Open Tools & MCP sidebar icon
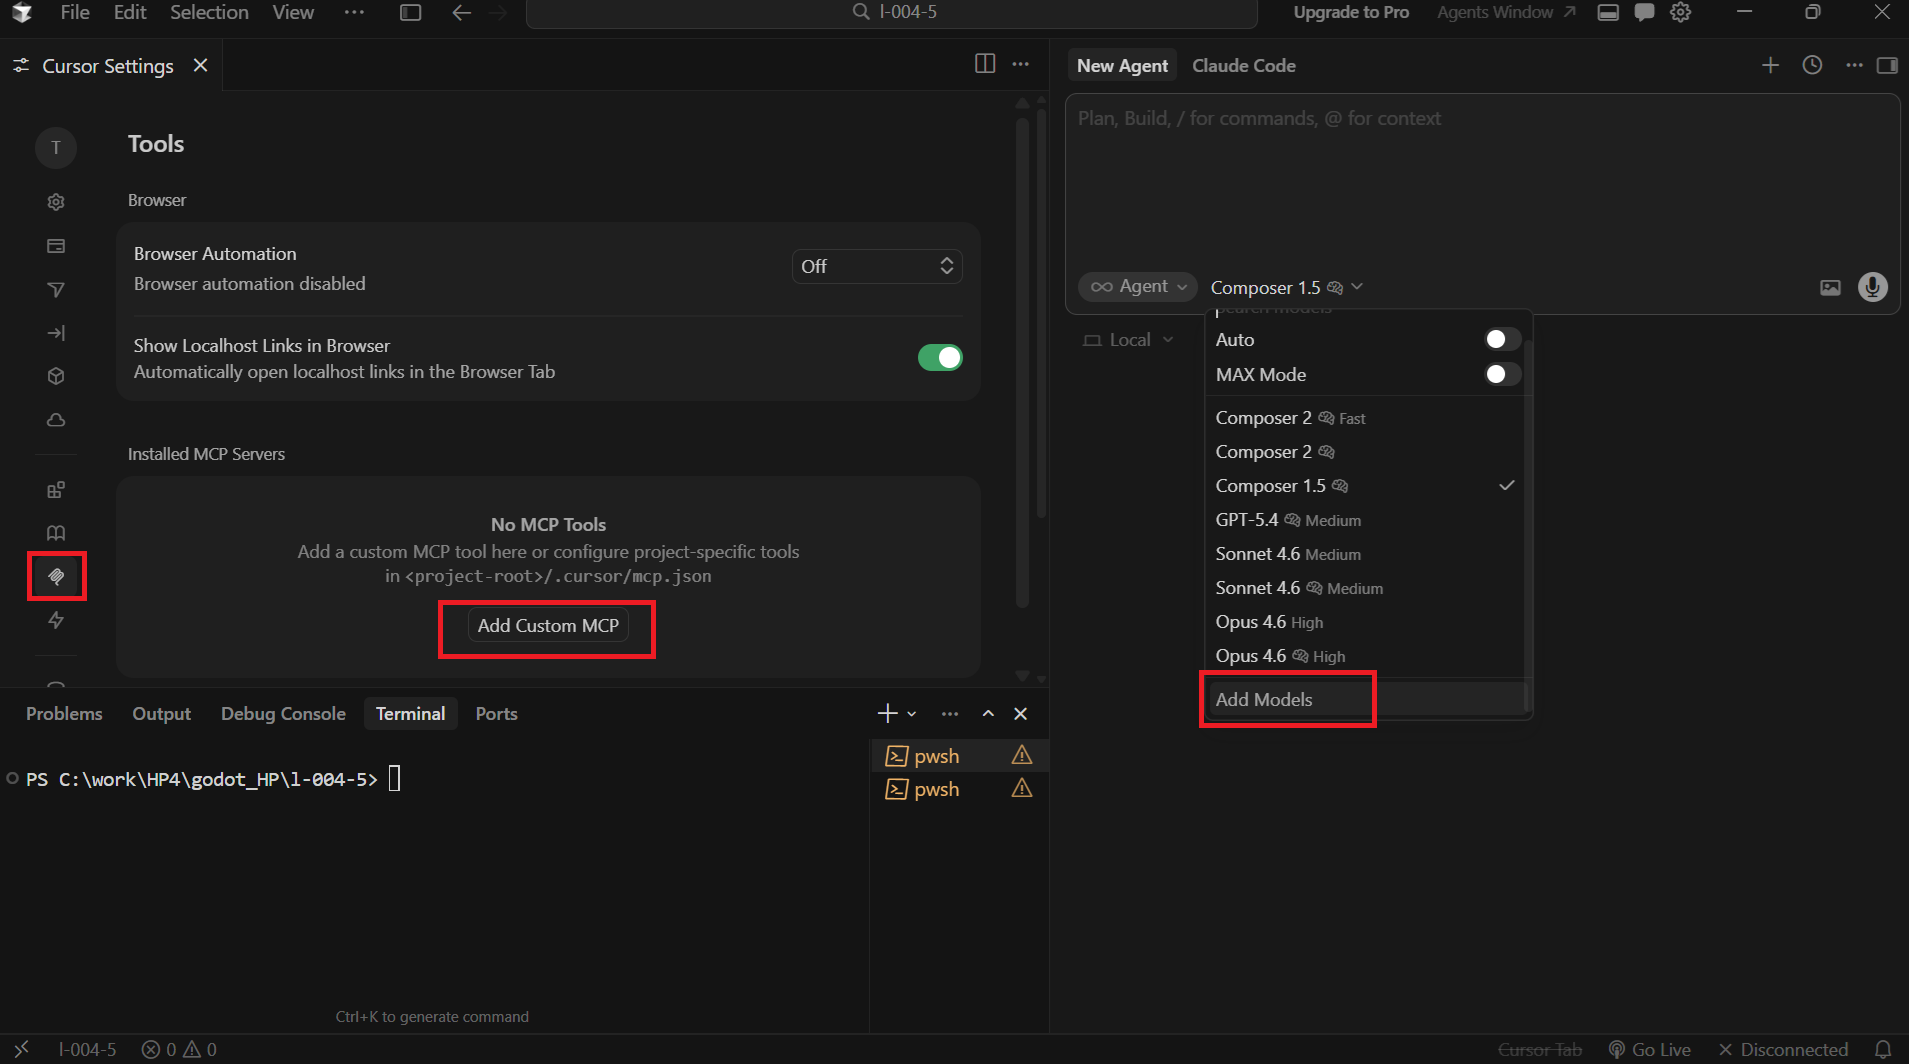The height and width of the screenshot is (1064, 1909). 56,576
